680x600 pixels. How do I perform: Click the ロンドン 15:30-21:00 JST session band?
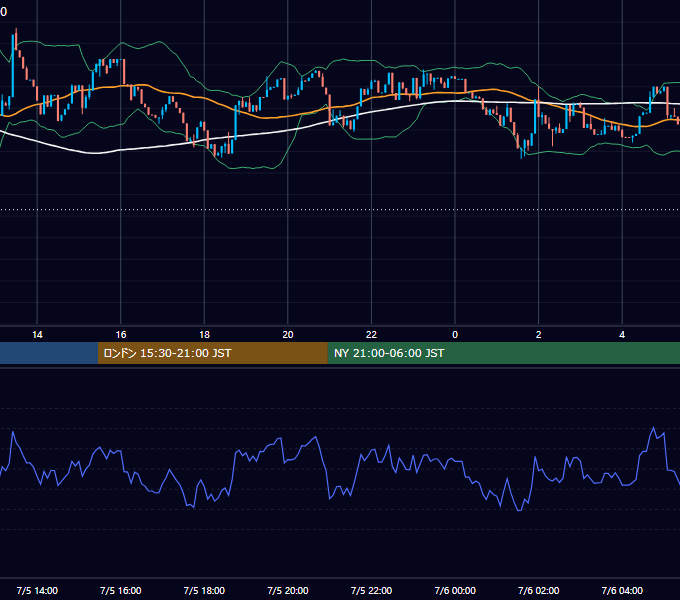click(x=212, y=353)
